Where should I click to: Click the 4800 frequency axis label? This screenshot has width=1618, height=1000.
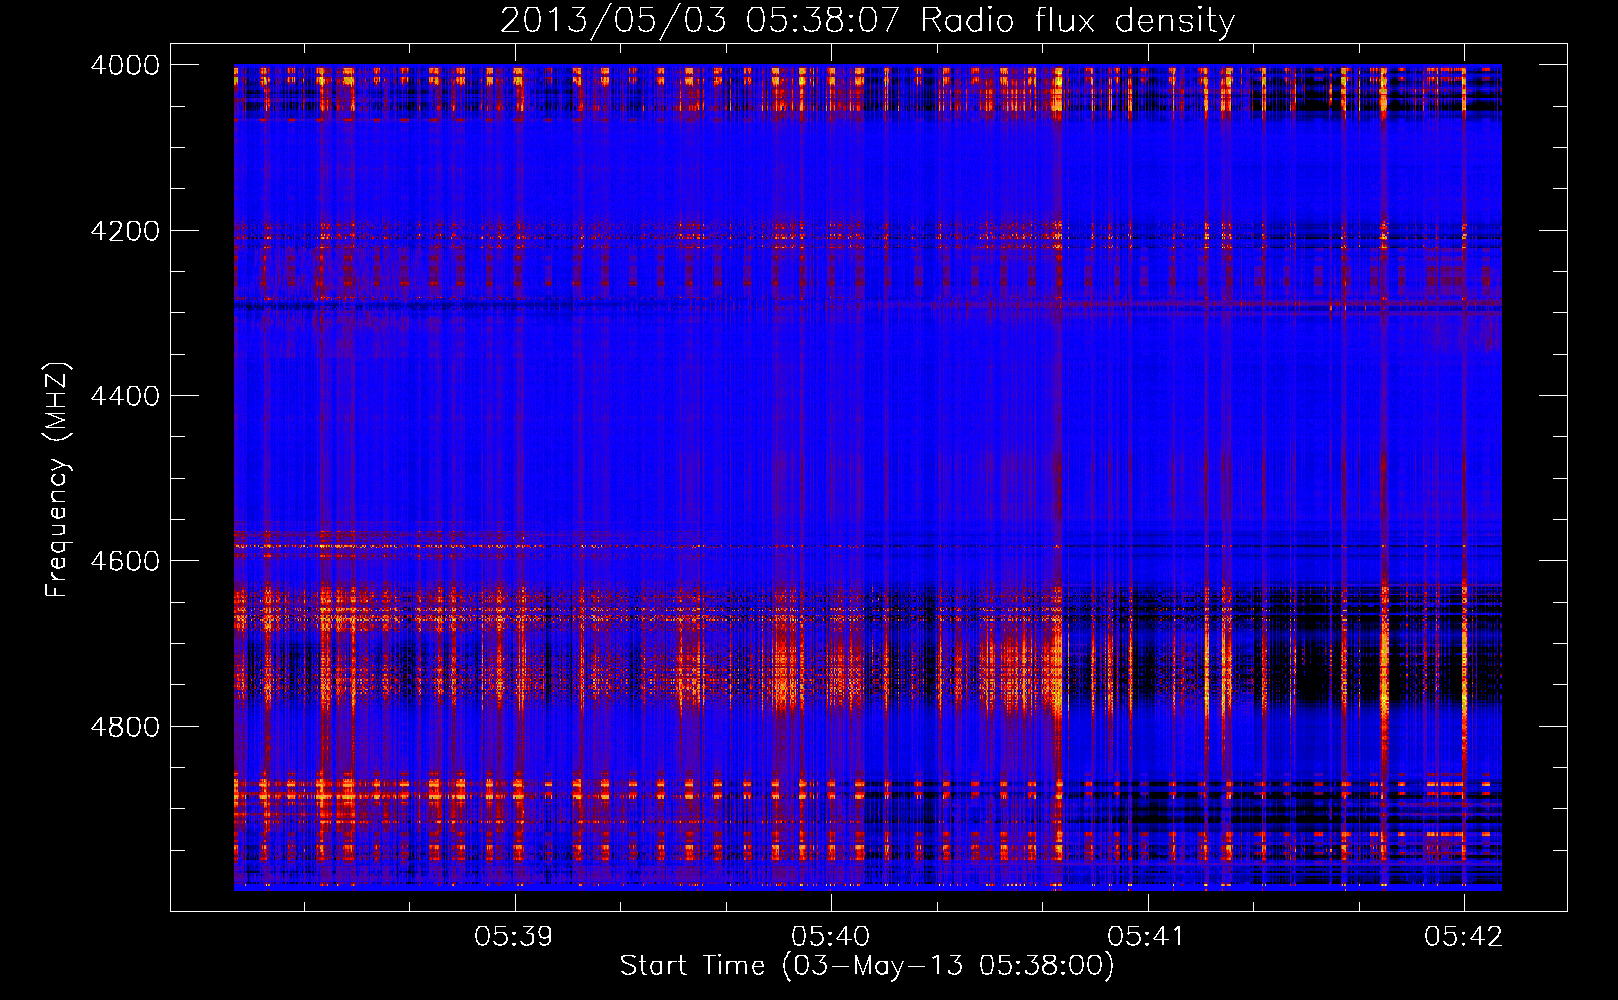[x=125, y=727]
